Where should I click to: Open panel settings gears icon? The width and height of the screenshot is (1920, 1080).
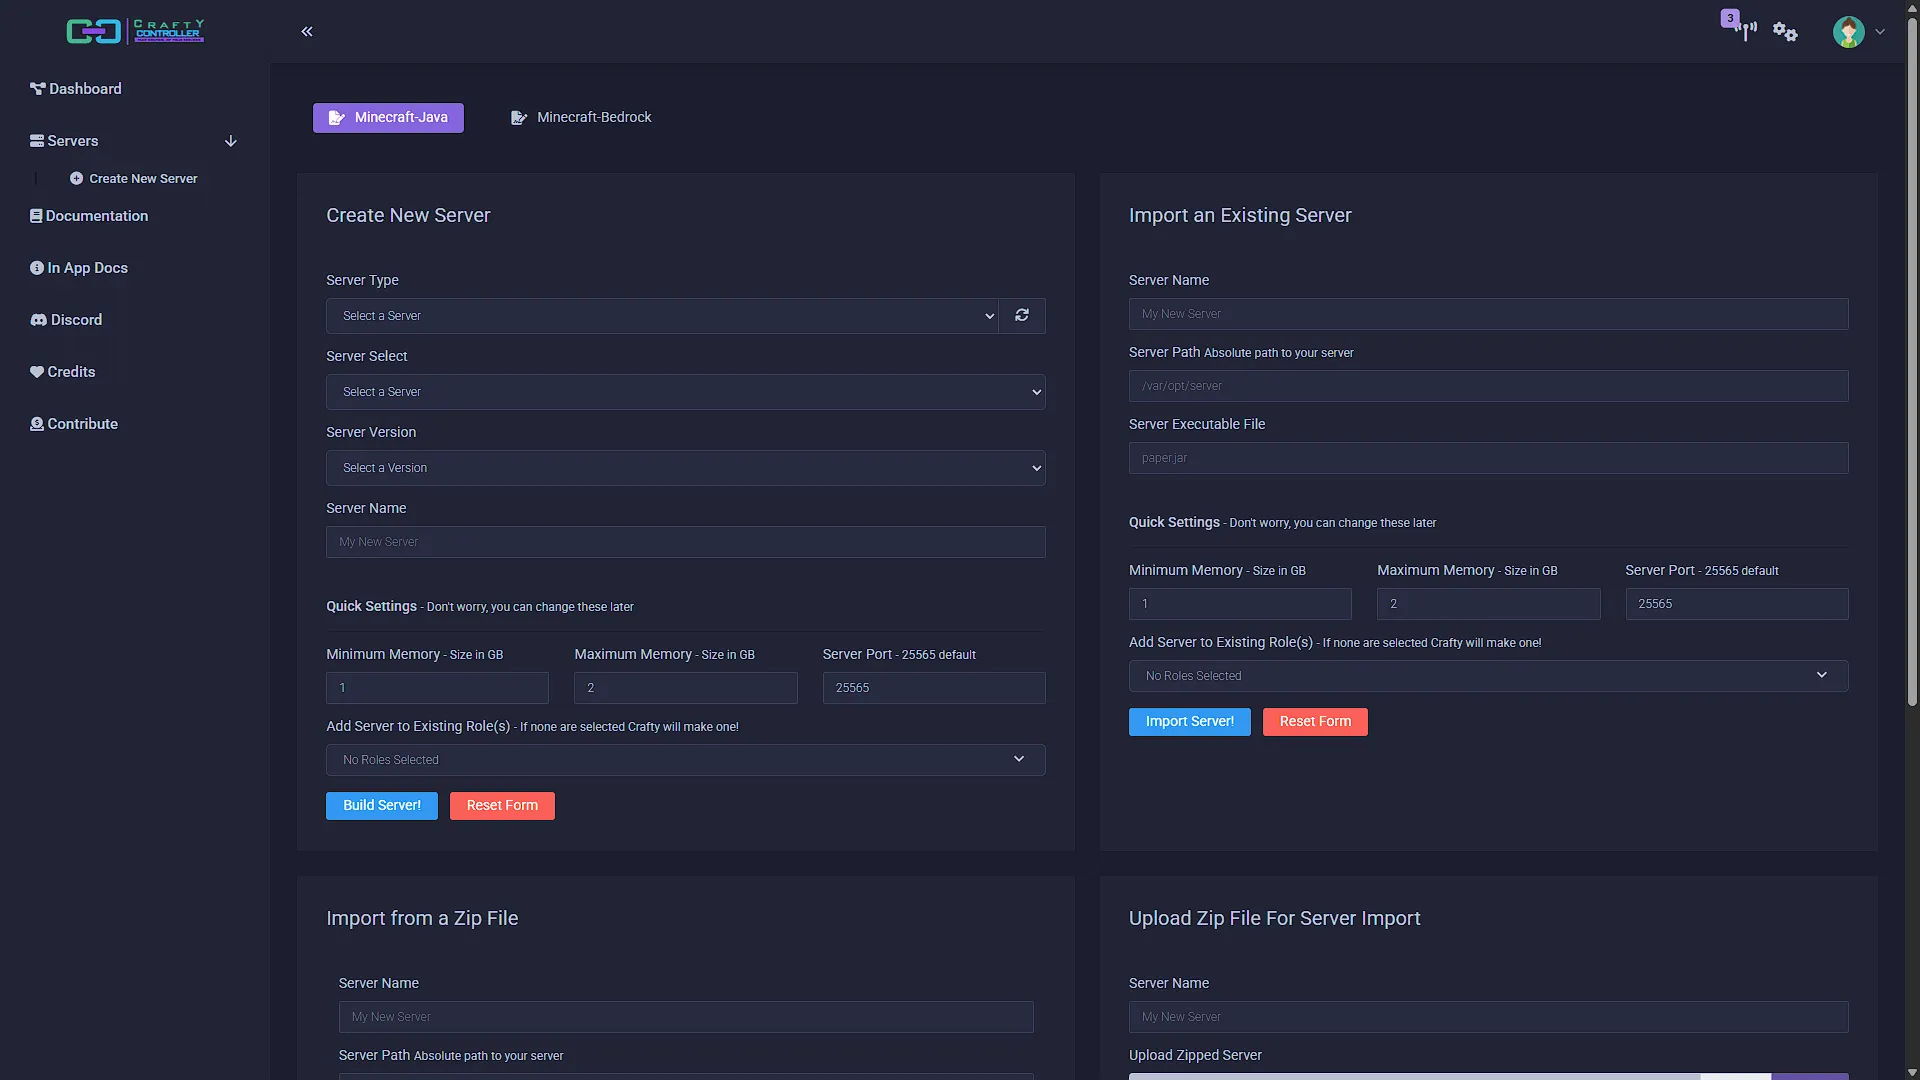1785,32
